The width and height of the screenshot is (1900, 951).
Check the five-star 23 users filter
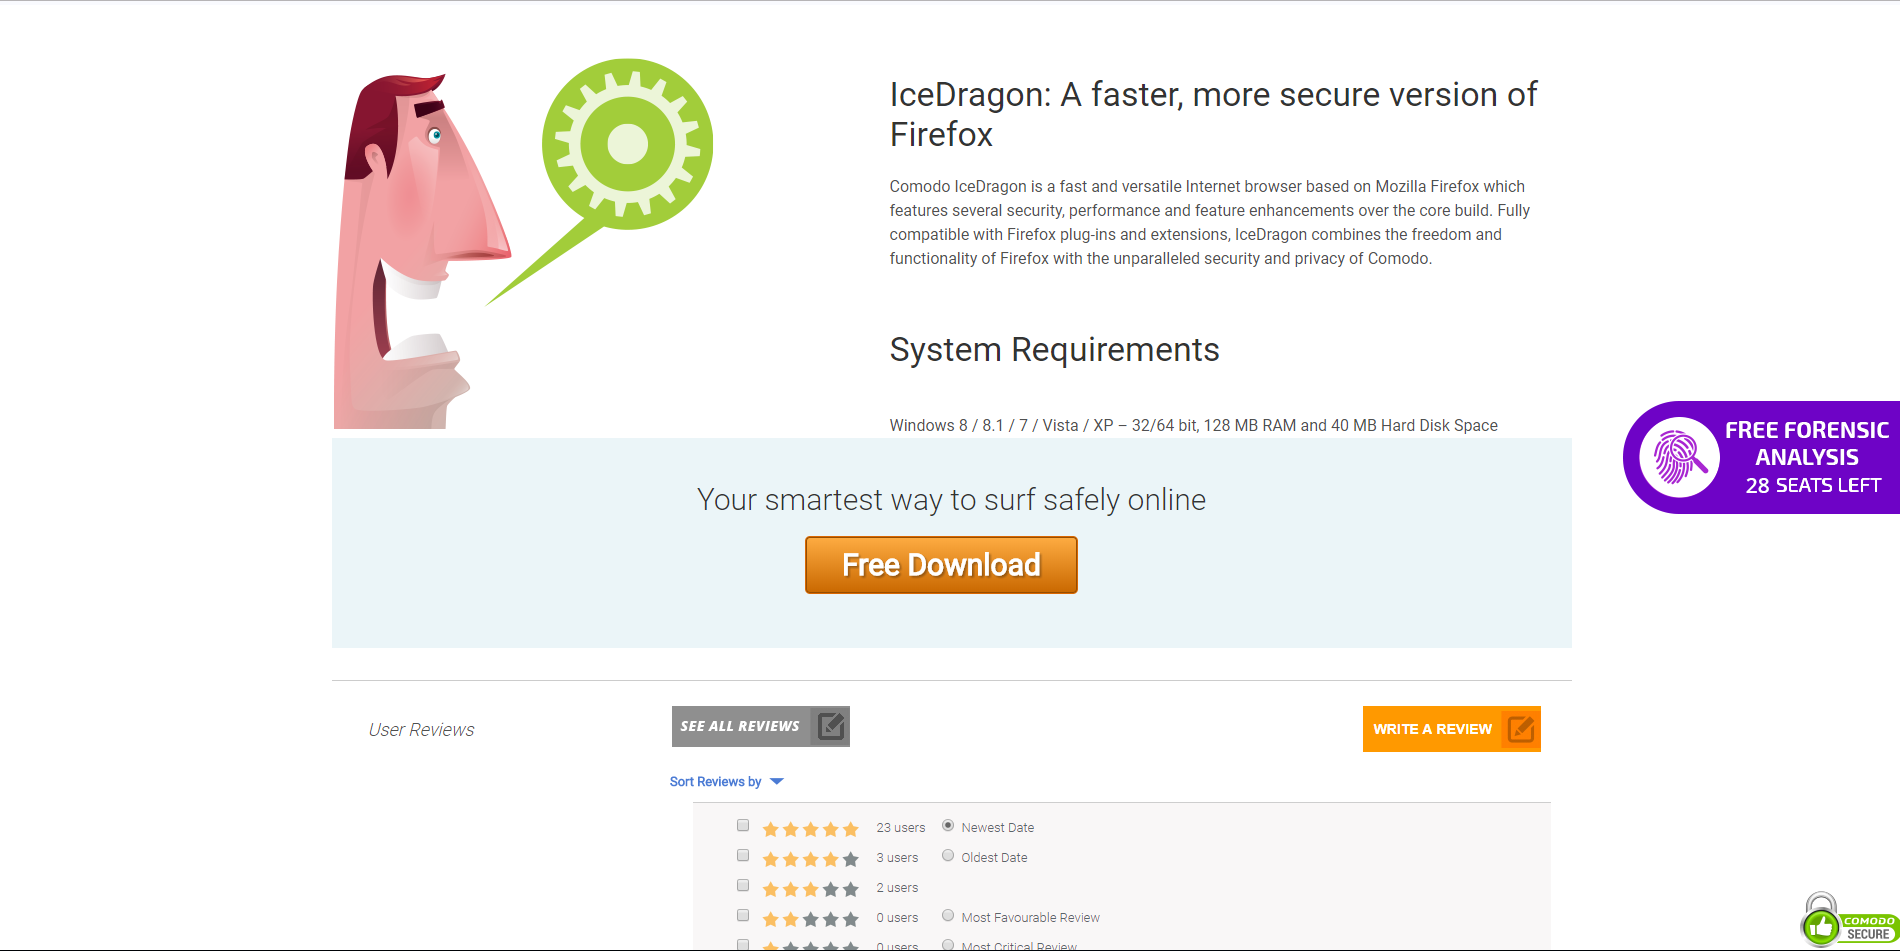pos(743,825)
